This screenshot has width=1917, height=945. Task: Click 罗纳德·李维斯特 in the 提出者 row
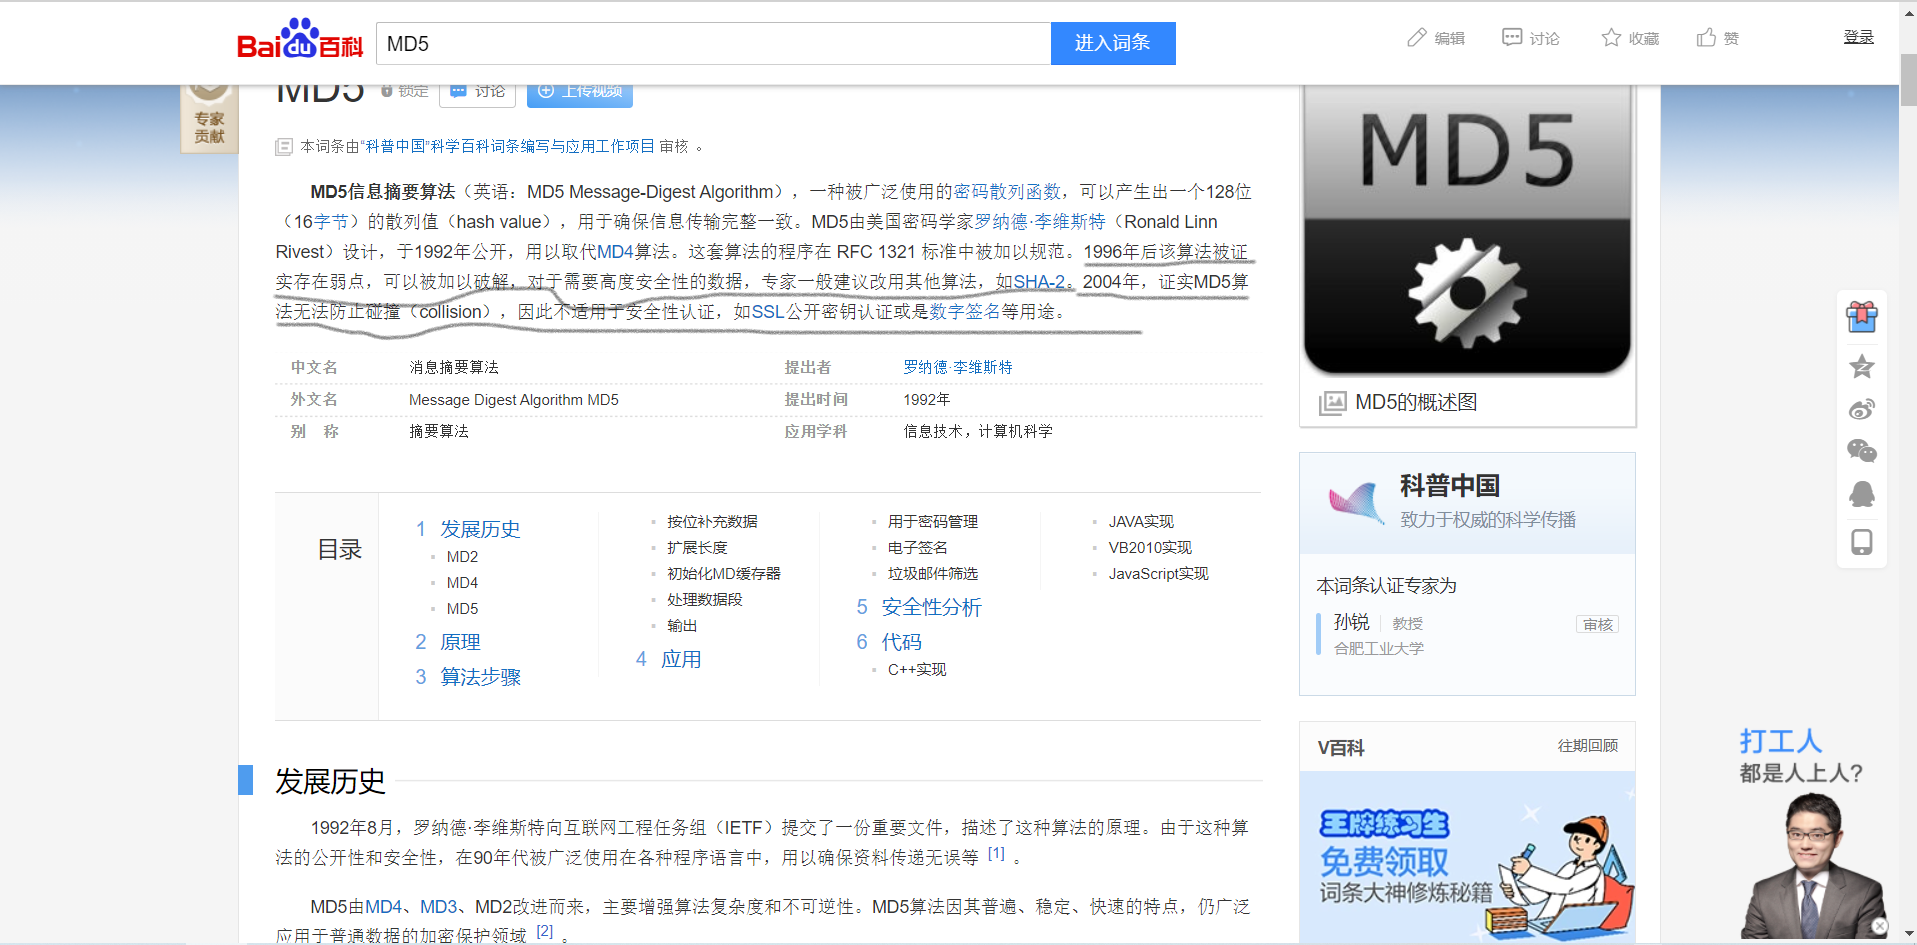pos(958,367)
